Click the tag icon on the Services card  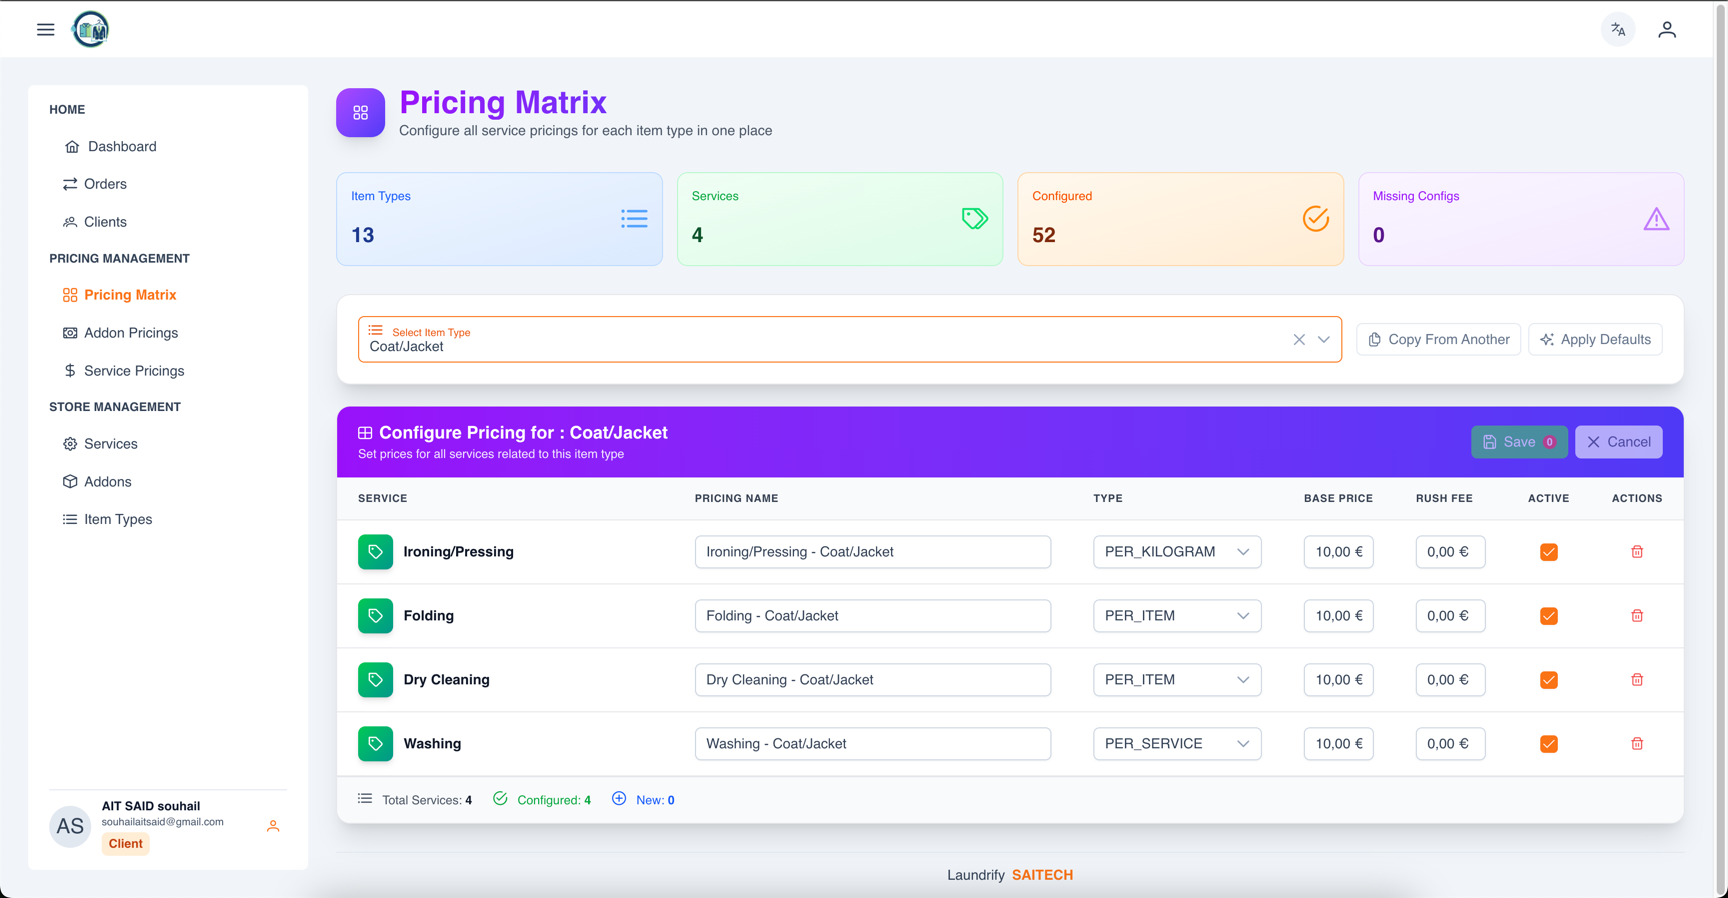(975, 219)
